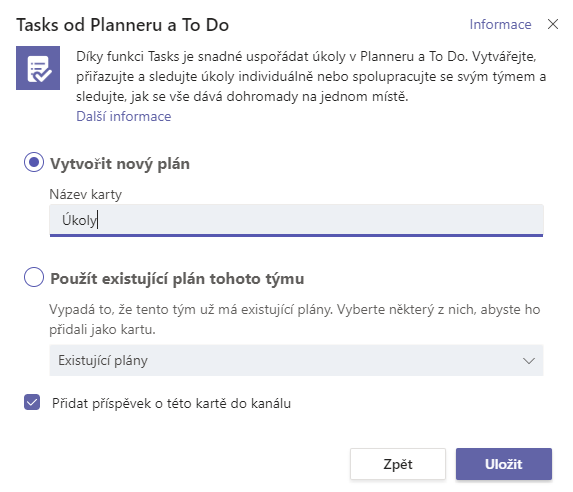Click the Vytvořit nový plán label text
The height and width of the screenshot is (492, 573).
(x=120, y=164)
